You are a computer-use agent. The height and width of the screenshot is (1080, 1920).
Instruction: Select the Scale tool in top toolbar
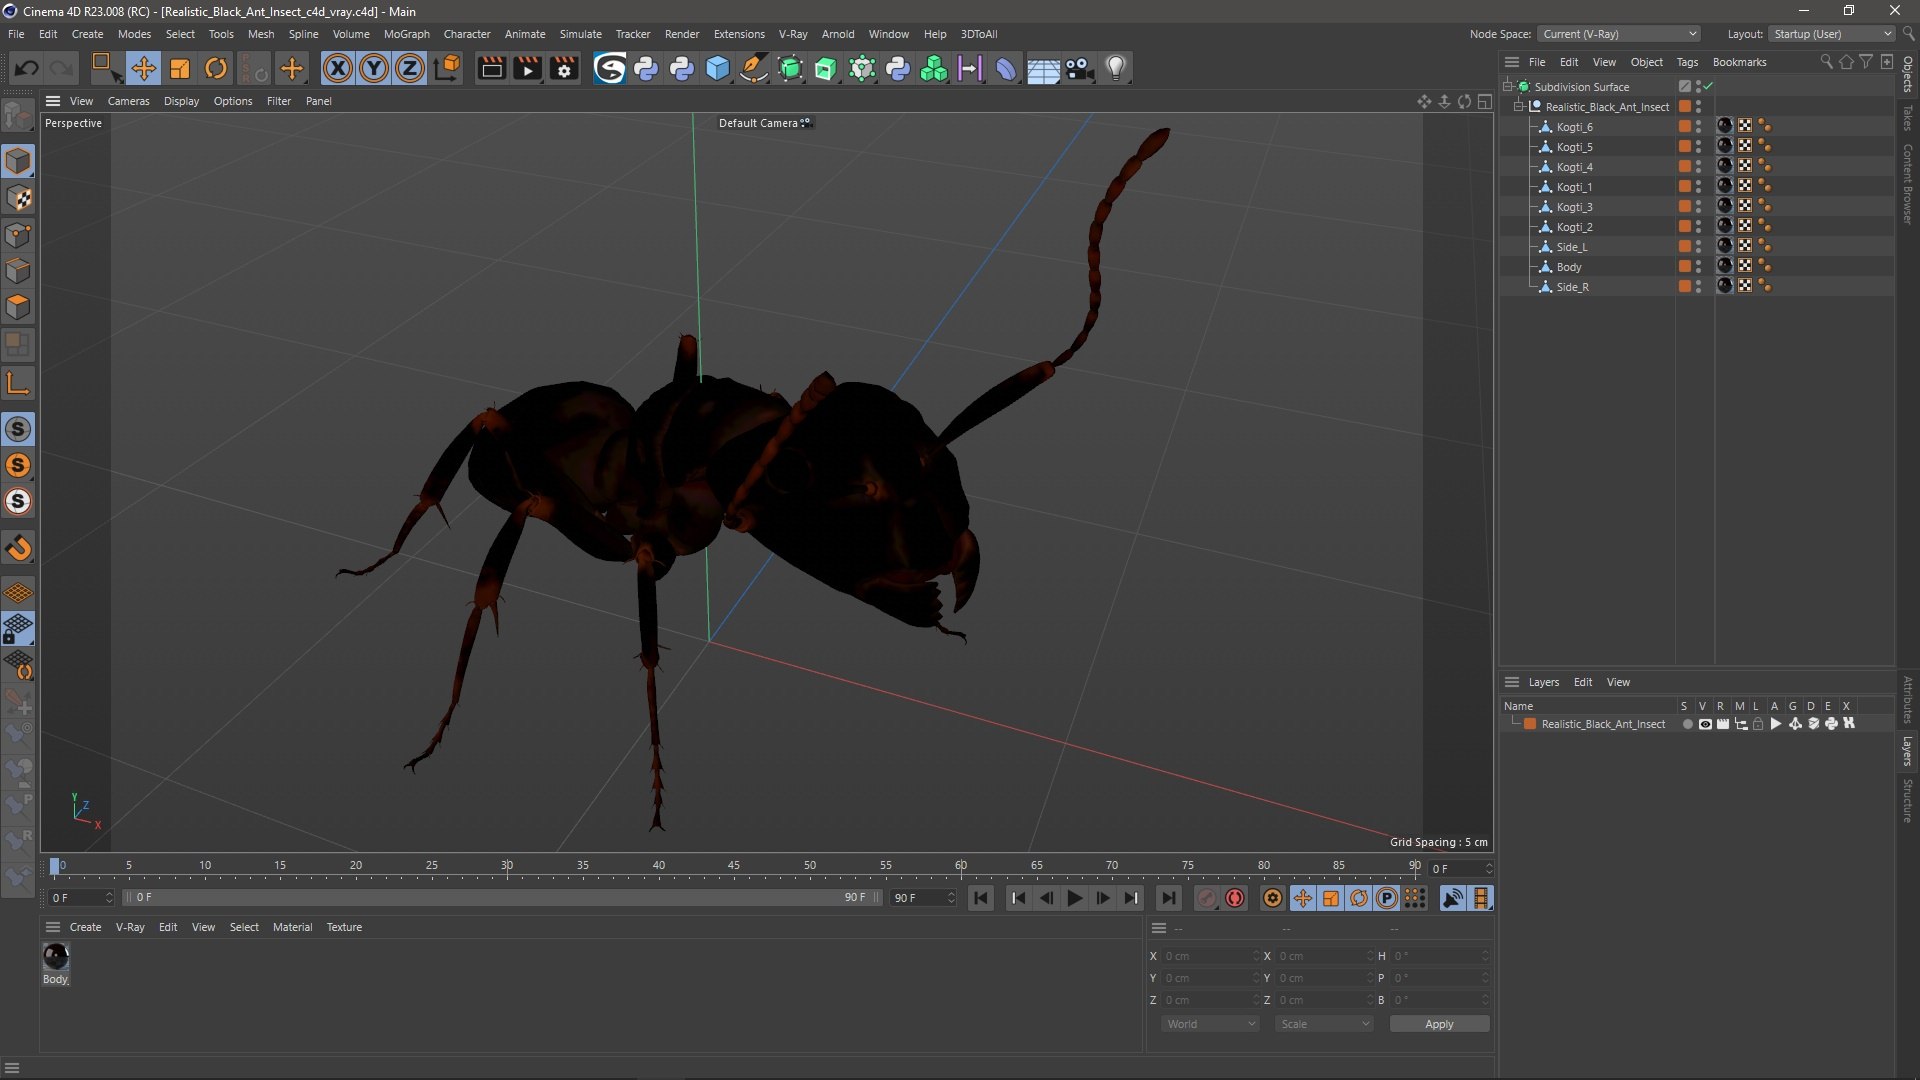[180, 68]
